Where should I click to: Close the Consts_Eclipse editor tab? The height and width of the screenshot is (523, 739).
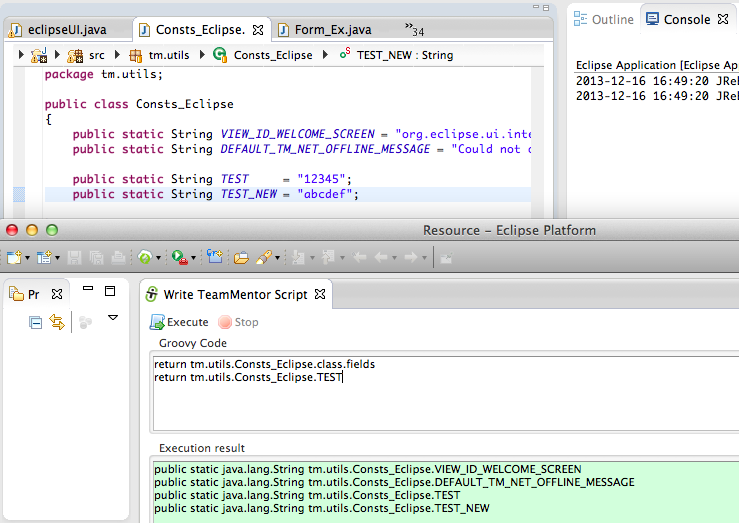258,30
